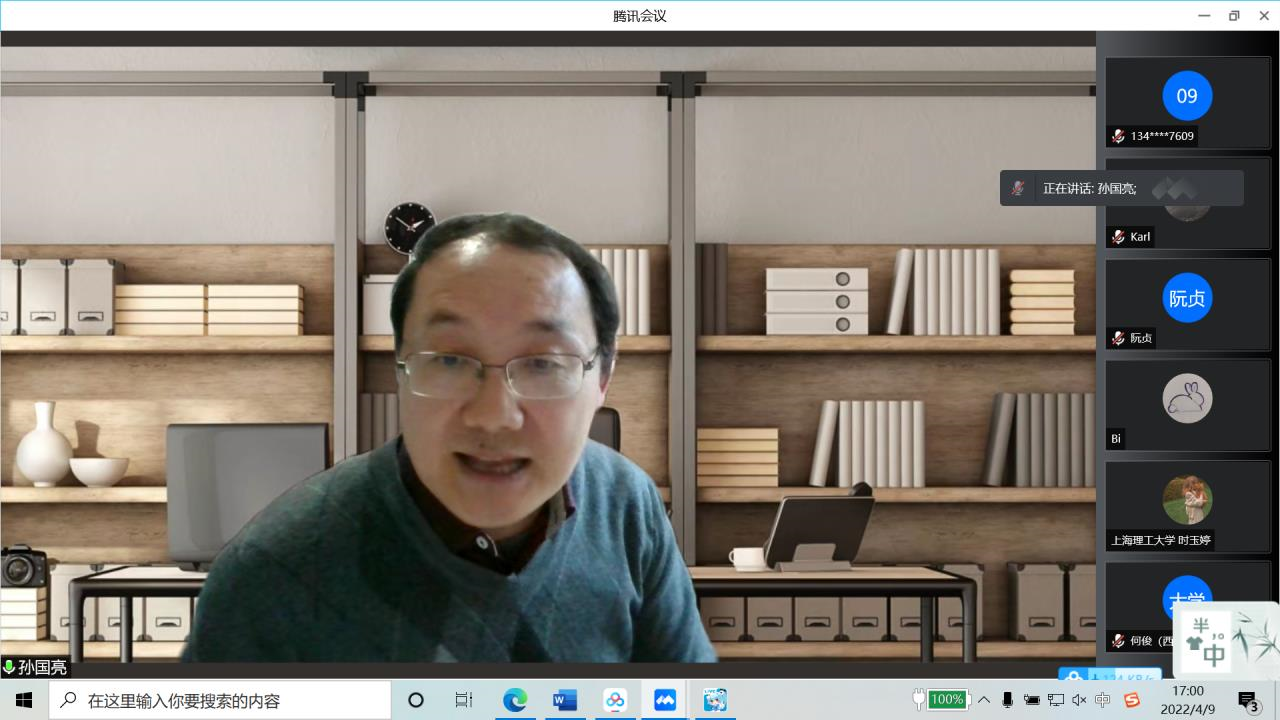Open the Windows Start menu
Screen dimensions: 1280x720
(24, 700)
